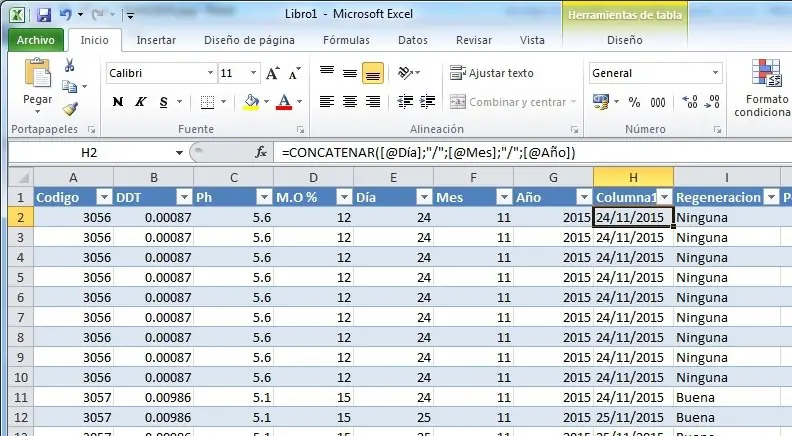The height and width of the screenshot is (436, 792).
Task: Click the Save icon in quick access toolbar
Action: click(x=44, y=15)
